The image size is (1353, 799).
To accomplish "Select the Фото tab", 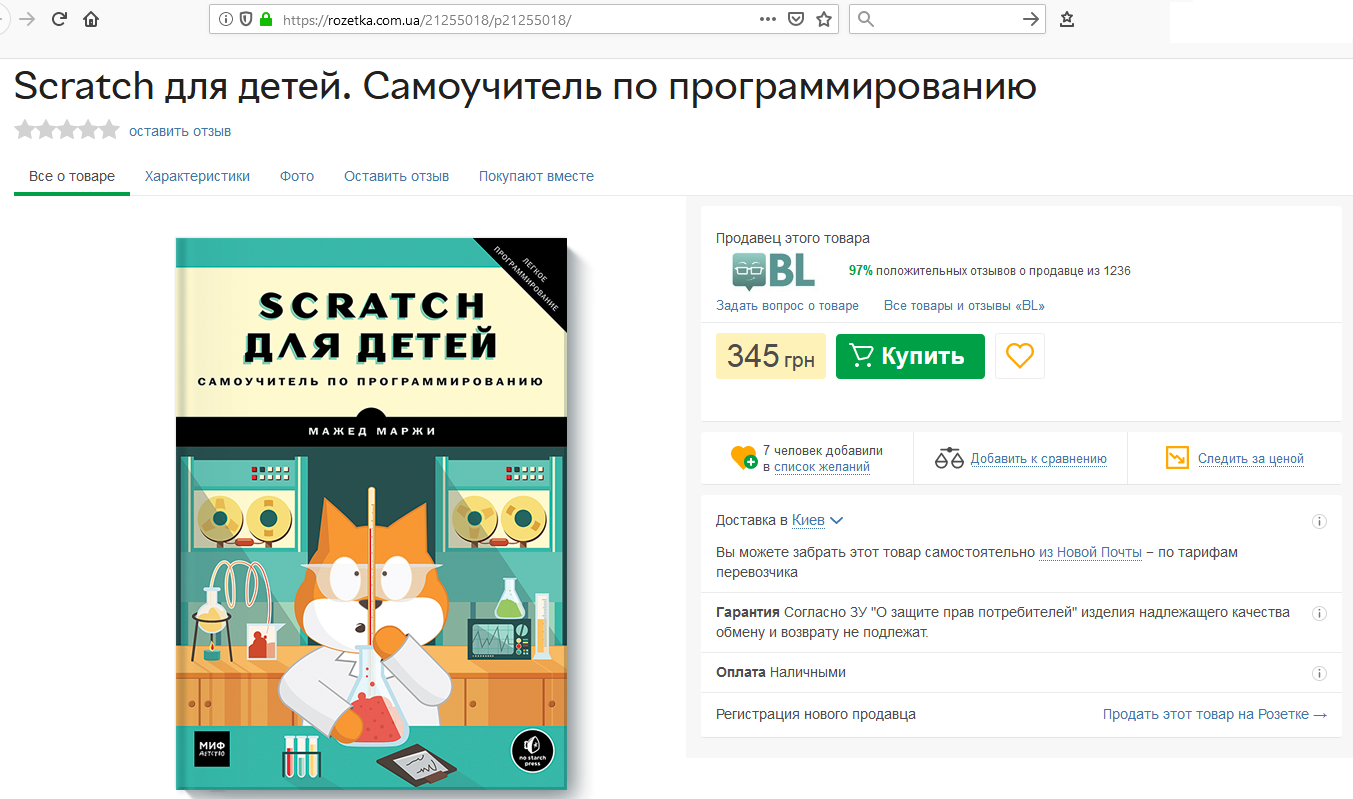I will pos(297,176).
